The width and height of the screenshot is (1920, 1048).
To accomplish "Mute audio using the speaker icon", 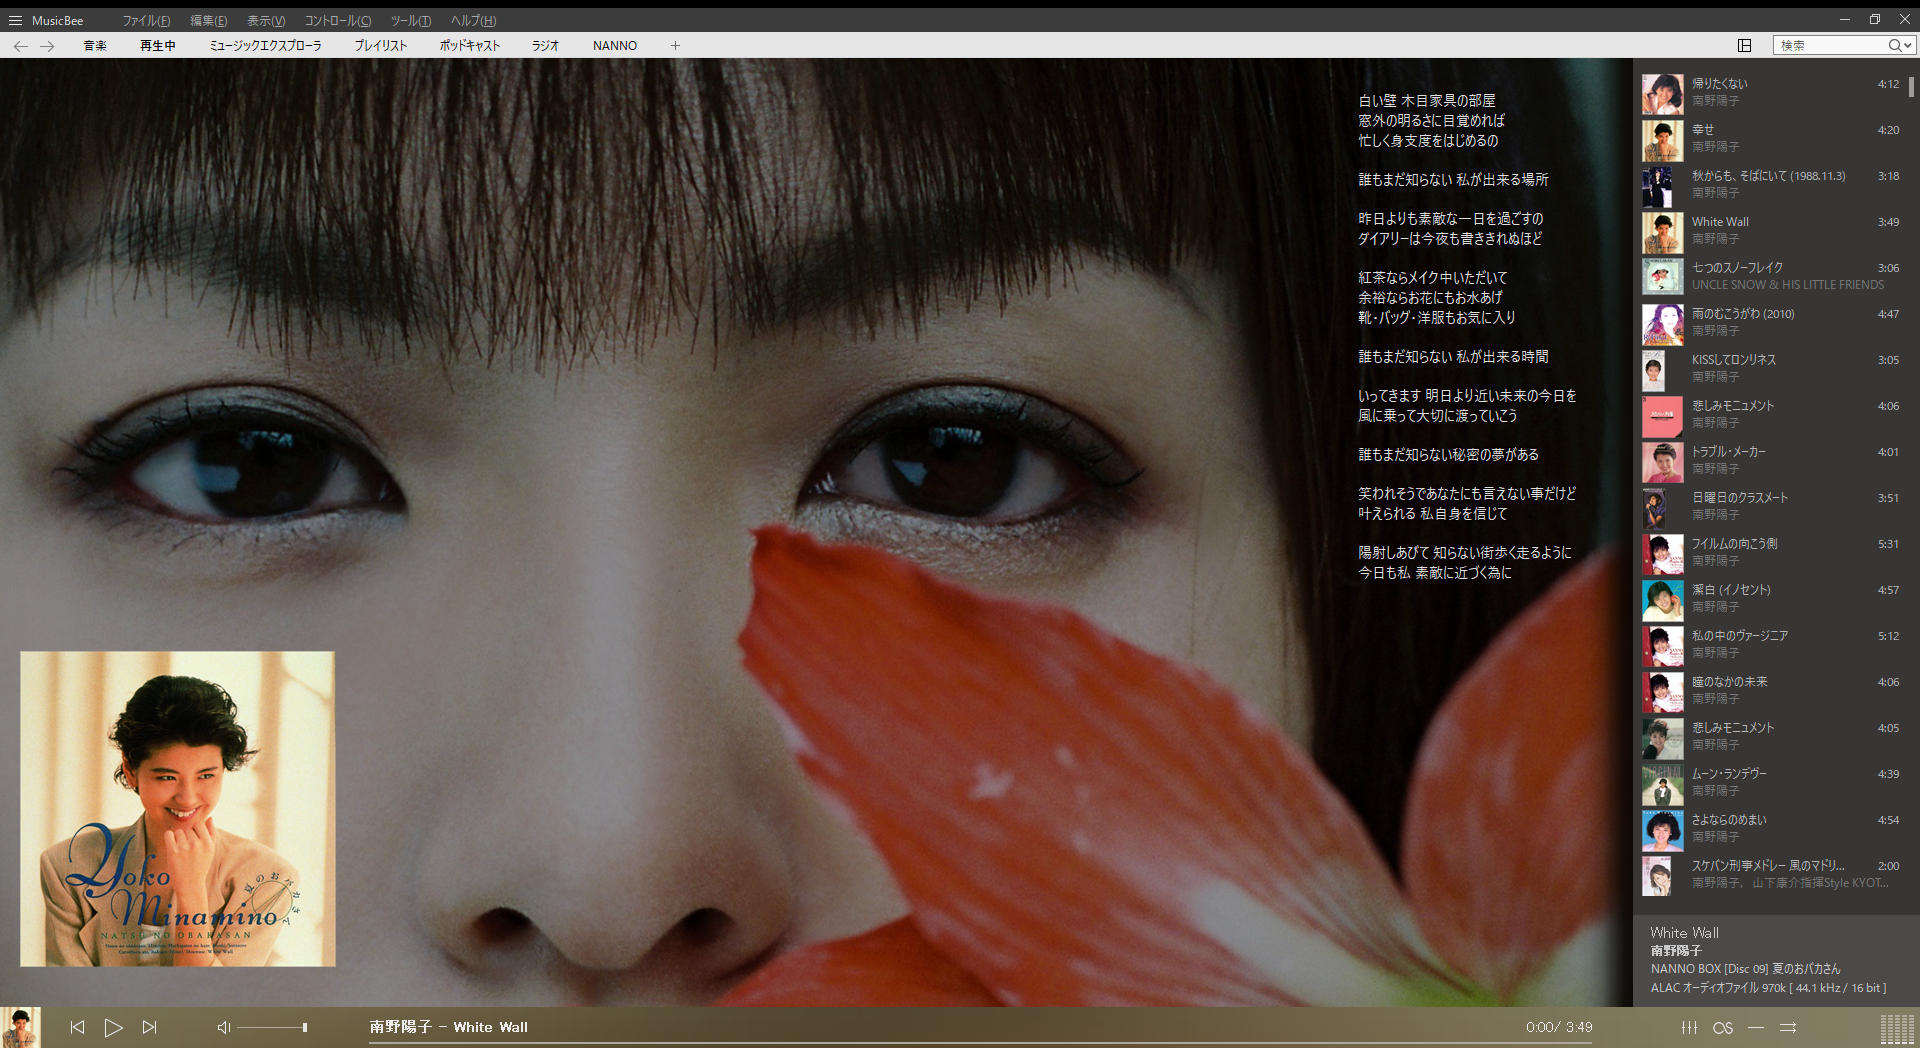I will pos(224,1027).
